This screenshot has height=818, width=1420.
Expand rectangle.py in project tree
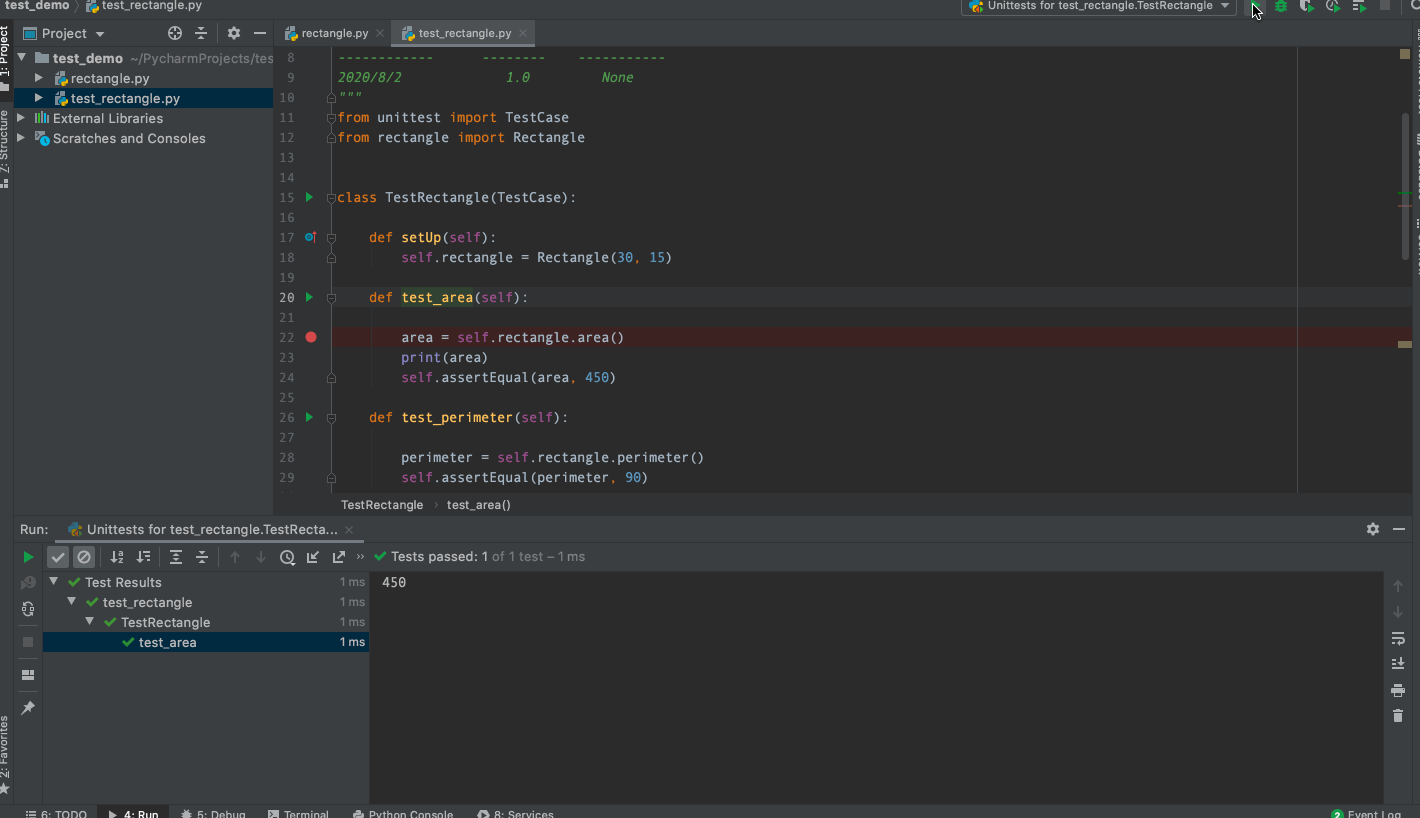39,78
